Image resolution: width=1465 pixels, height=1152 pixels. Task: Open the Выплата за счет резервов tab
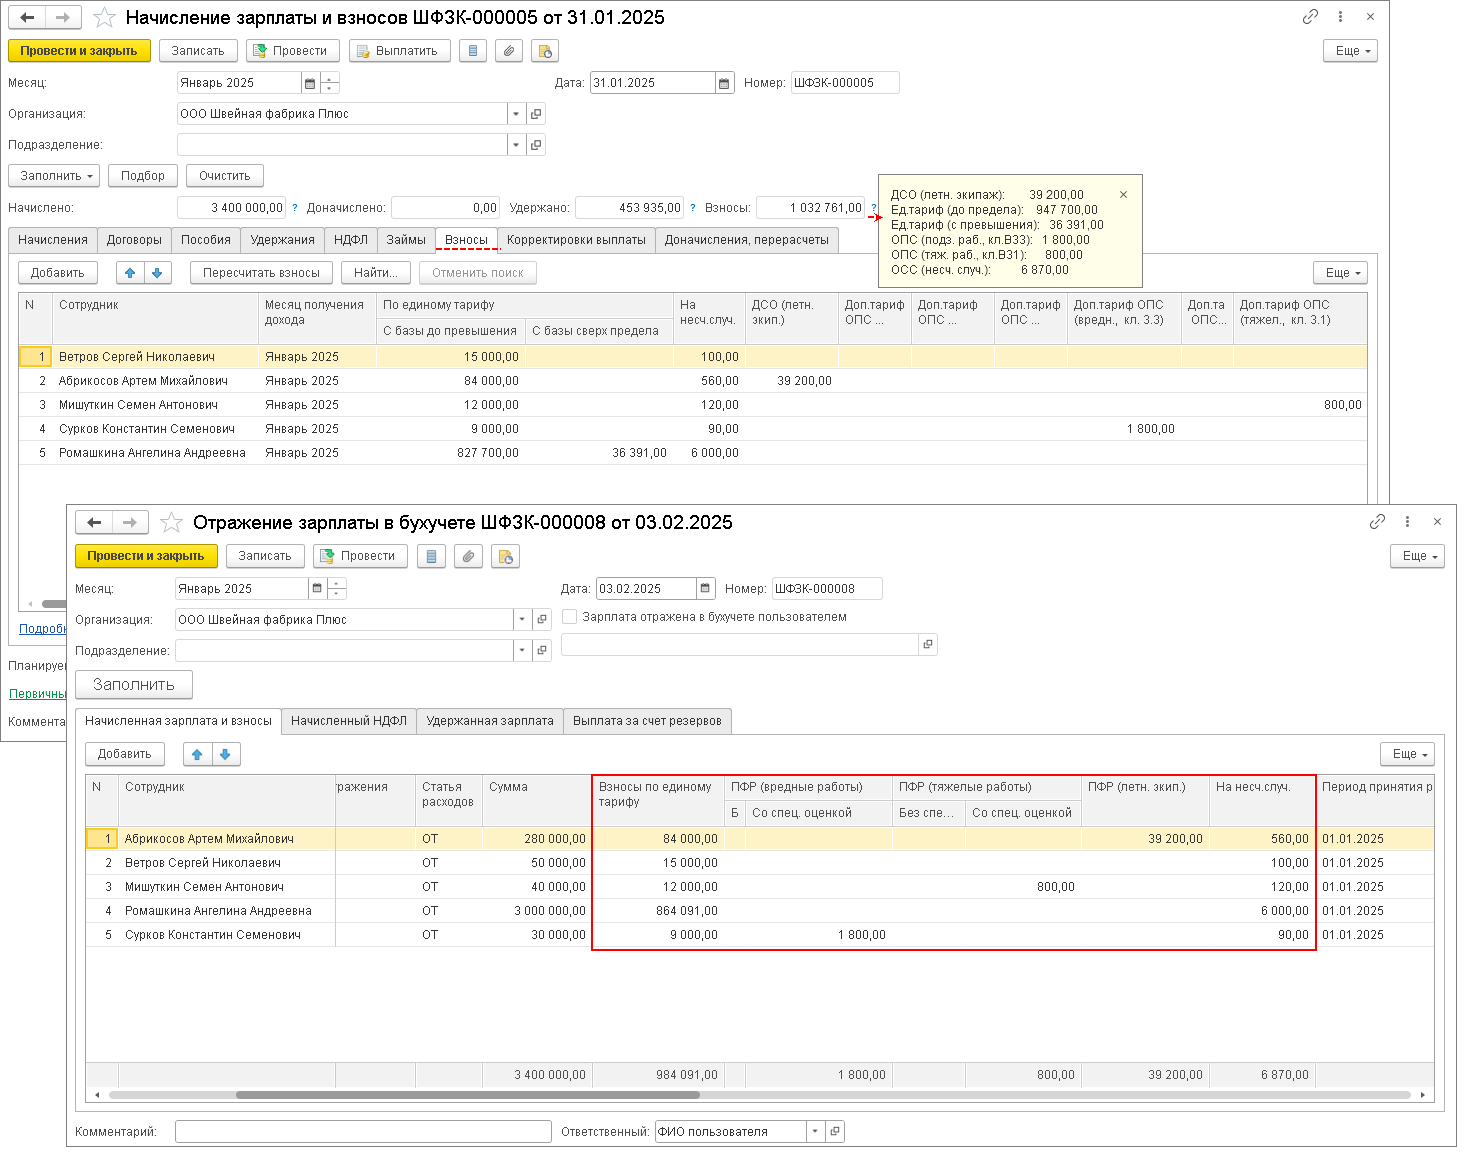point(647,721)
